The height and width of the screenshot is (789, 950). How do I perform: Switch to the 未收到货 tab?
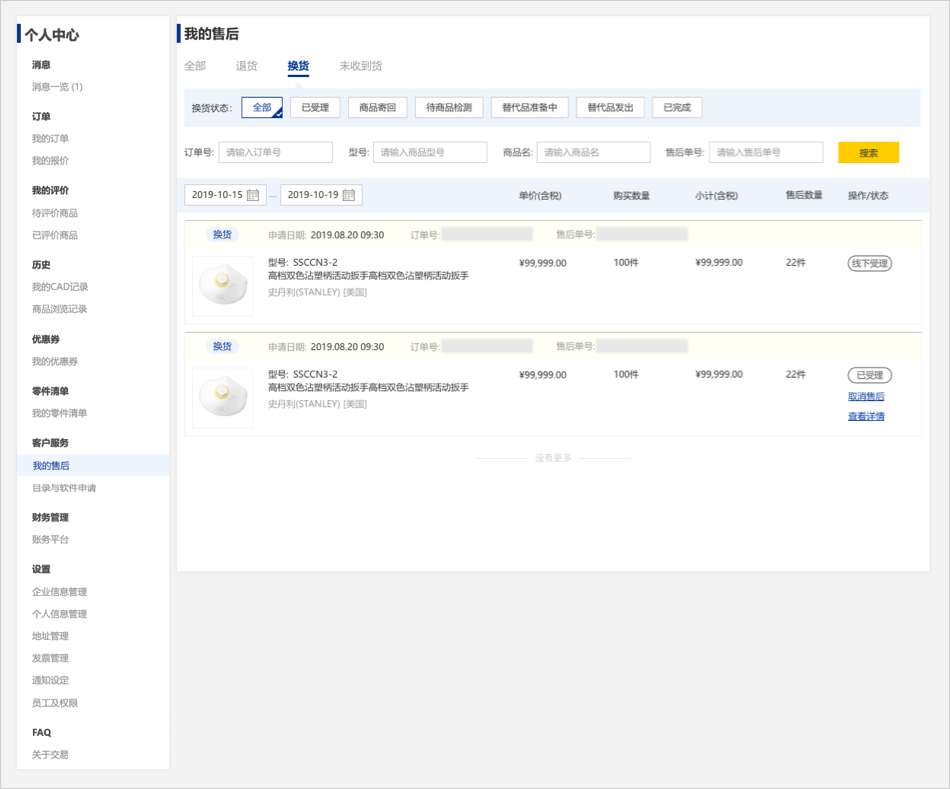tap(360, 66)
